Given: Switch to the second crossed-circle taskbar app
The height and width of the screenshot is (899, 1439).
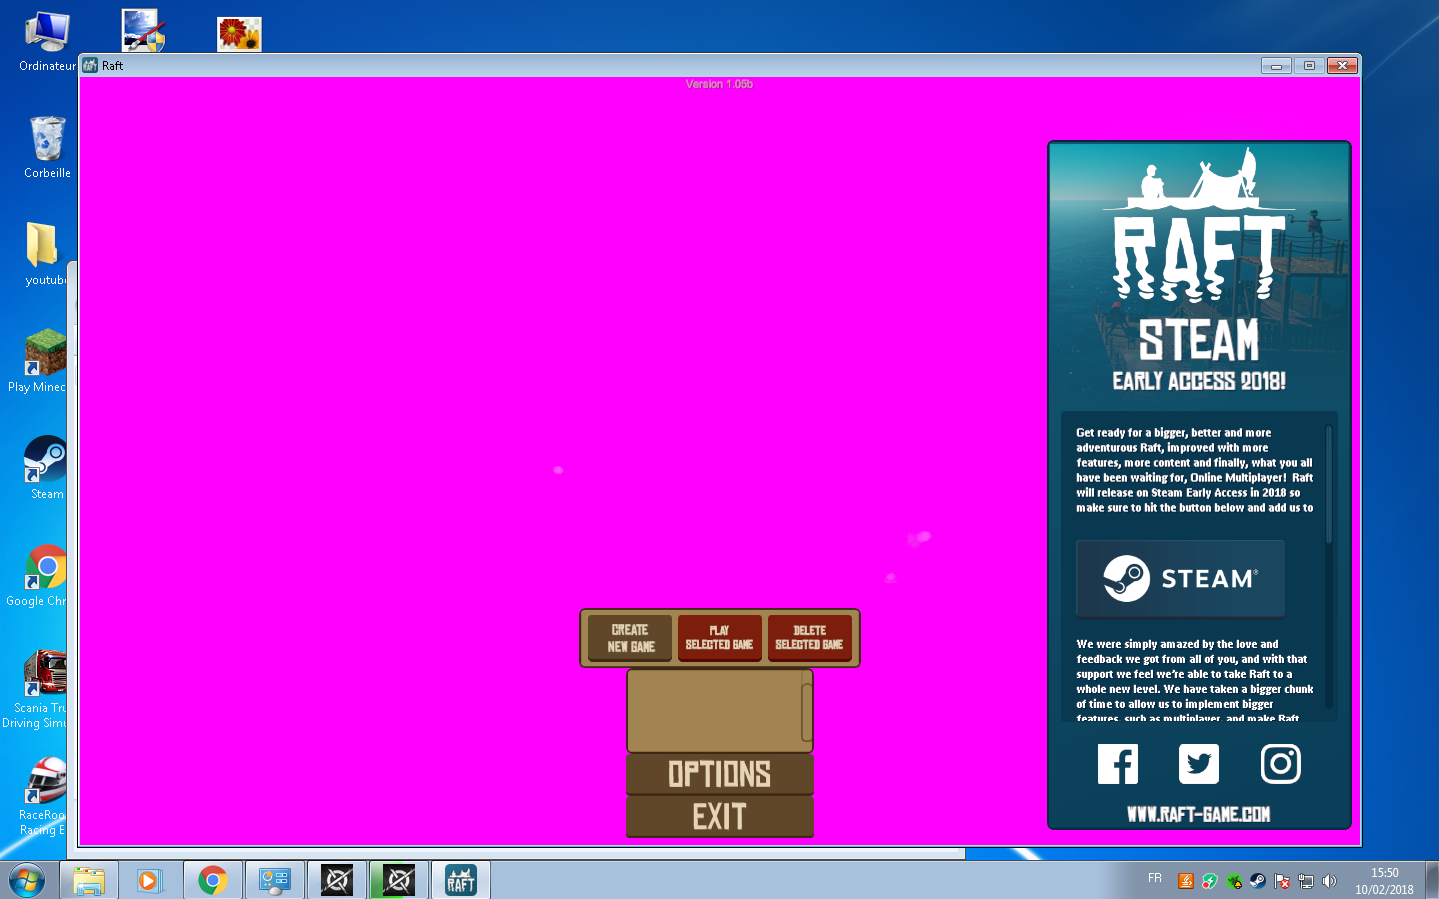Looking at the screenshot, I should click(x=399, y=880).
